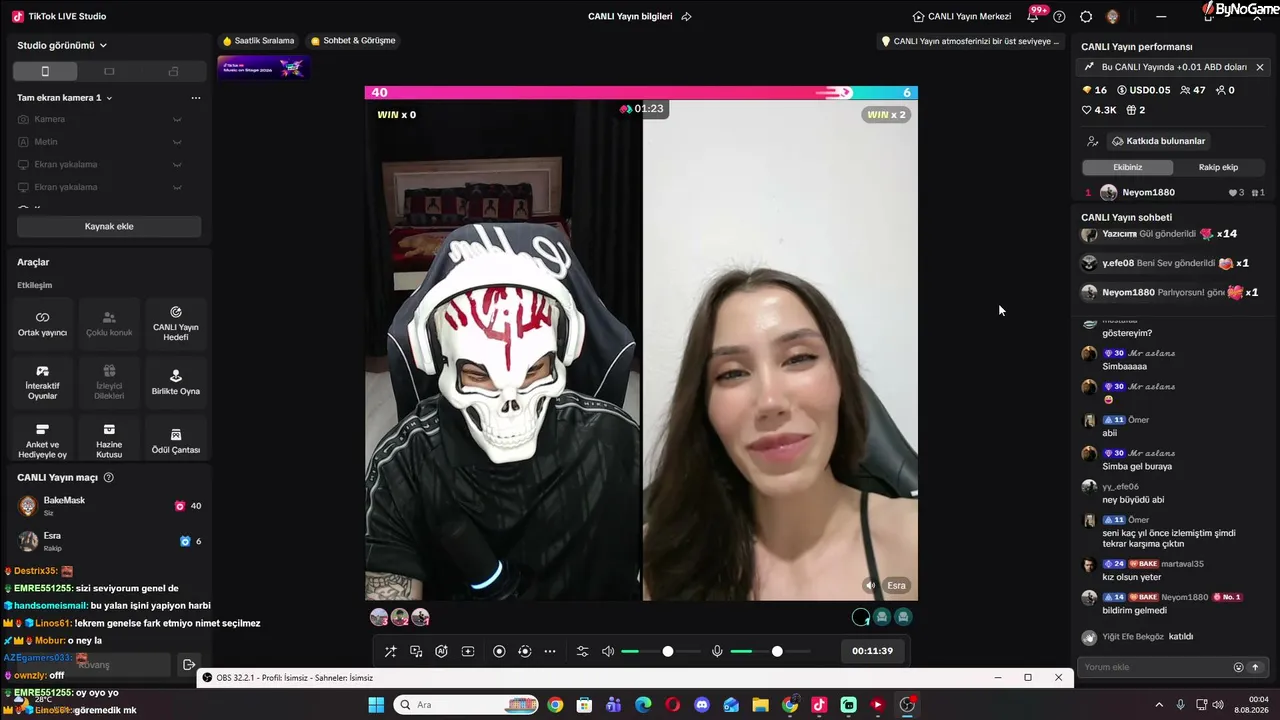
Task: Maximize the OBS 32.2.1 window
Action: 1028,678
